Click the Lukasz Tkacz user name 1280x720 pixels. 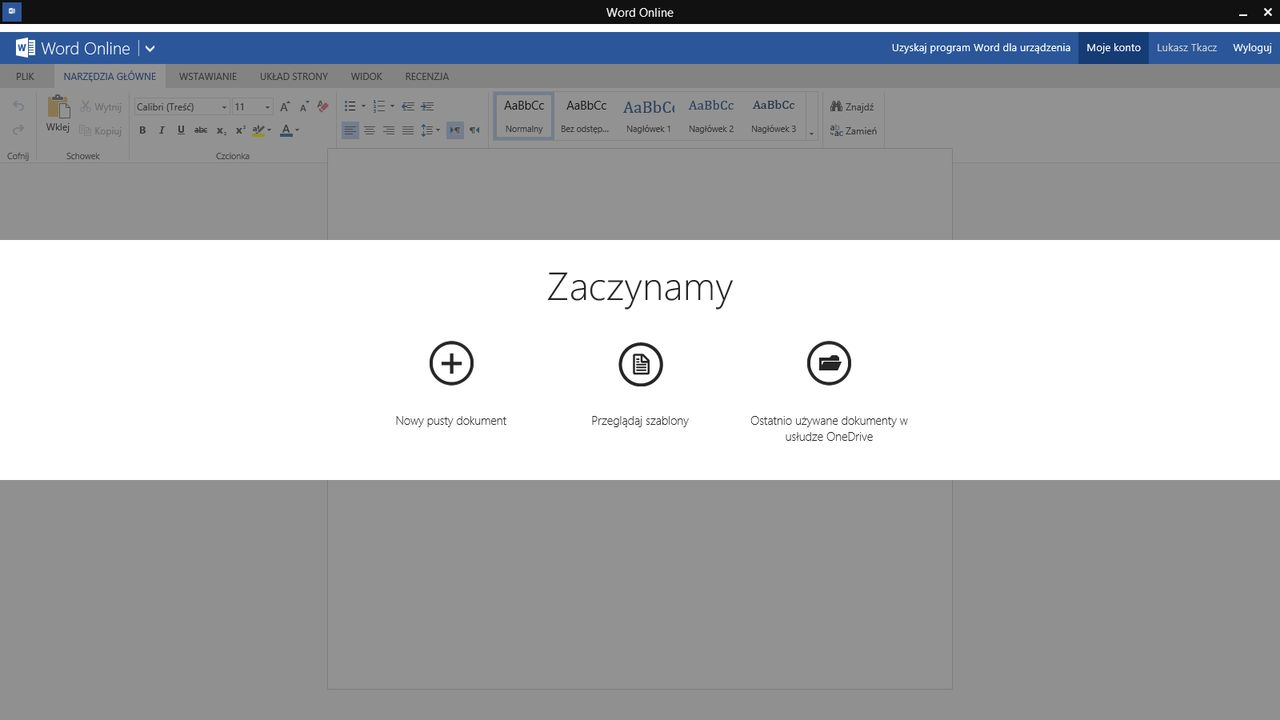point(1187,48)
